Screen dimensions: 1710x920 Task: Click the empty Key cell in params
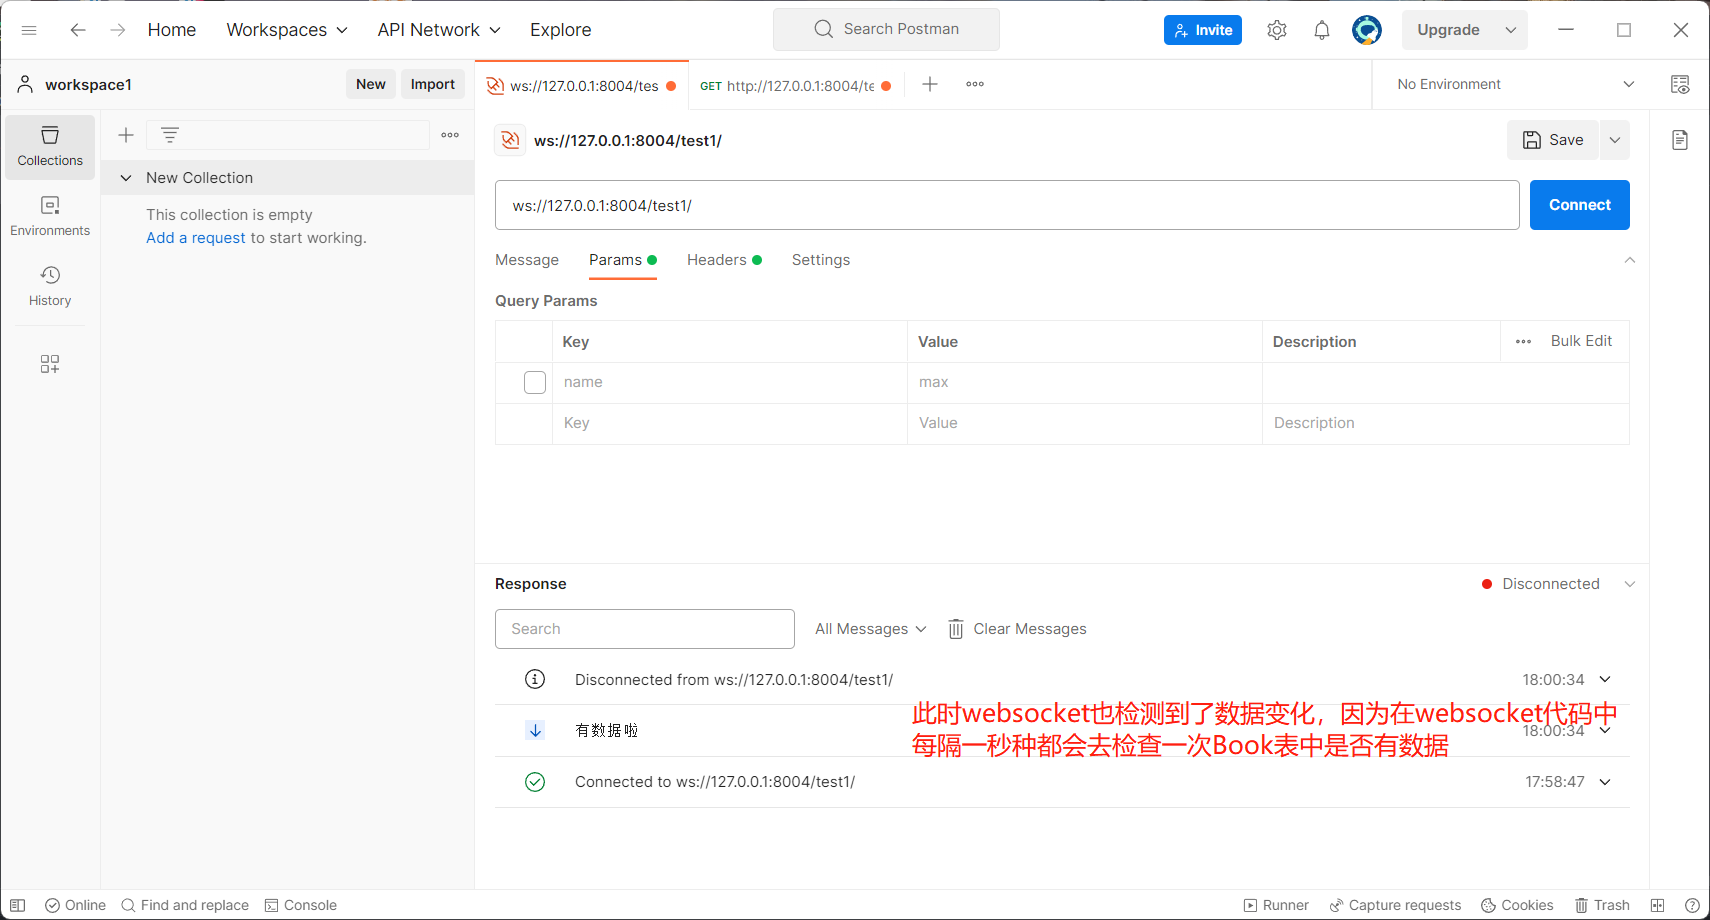(730, 423)
